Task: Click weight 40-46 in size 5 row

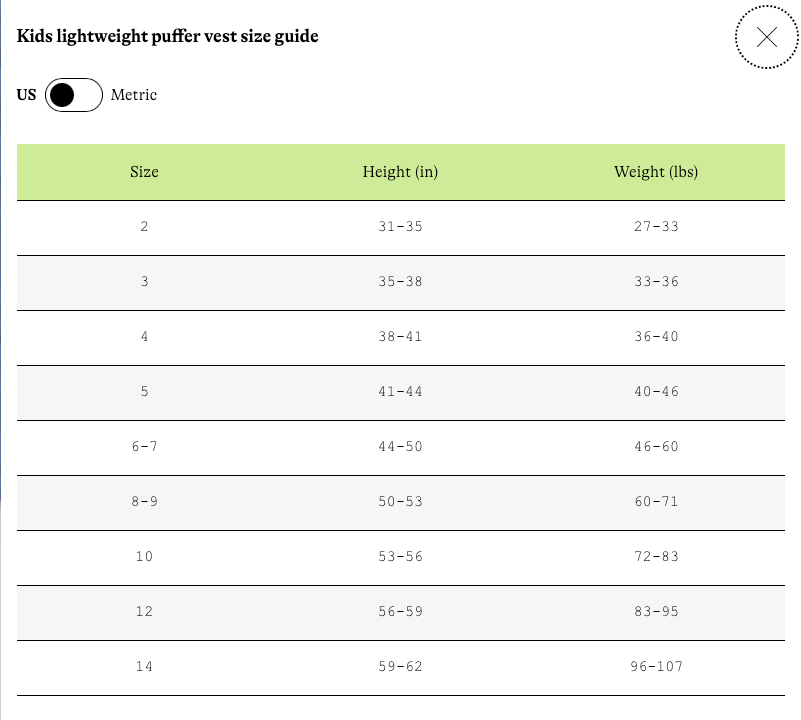Action: click(x=656, y=392)
